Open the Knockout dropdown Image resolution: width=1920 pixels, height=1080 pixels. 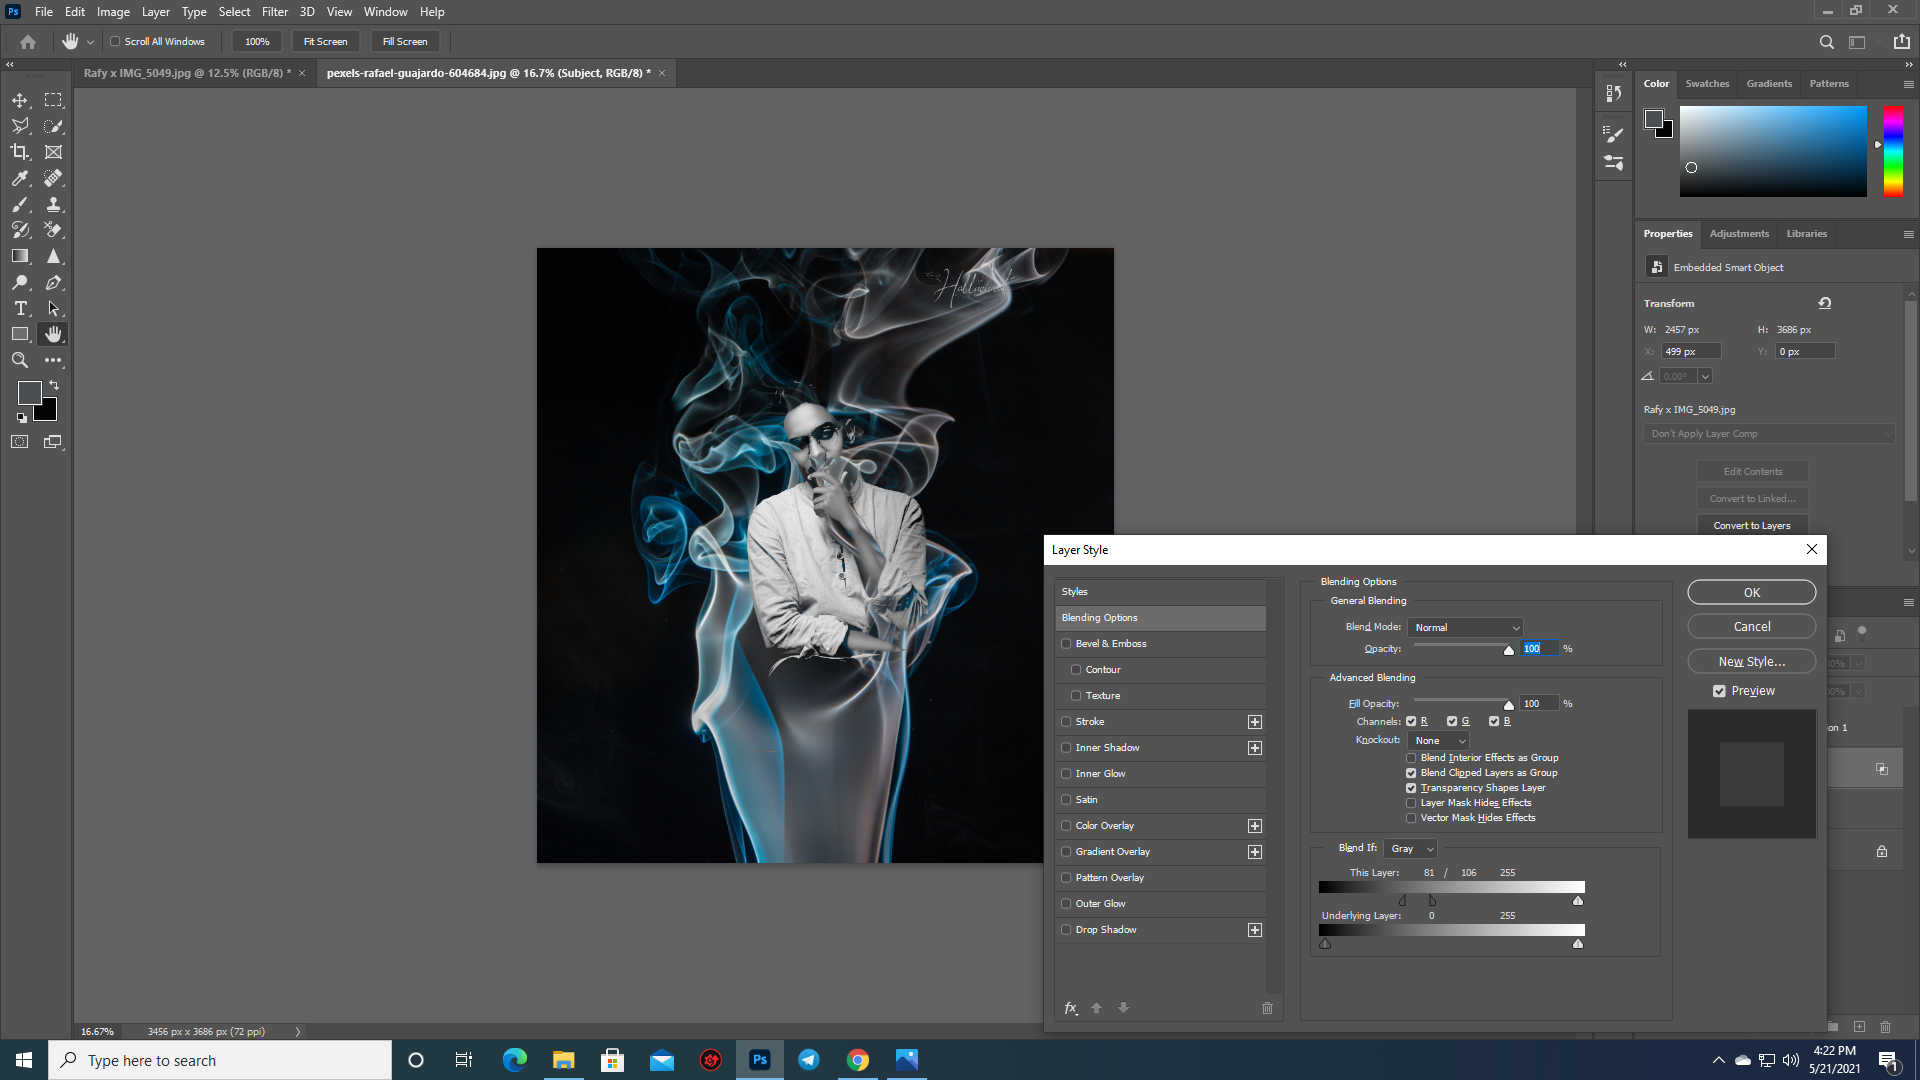point(1437,740)
